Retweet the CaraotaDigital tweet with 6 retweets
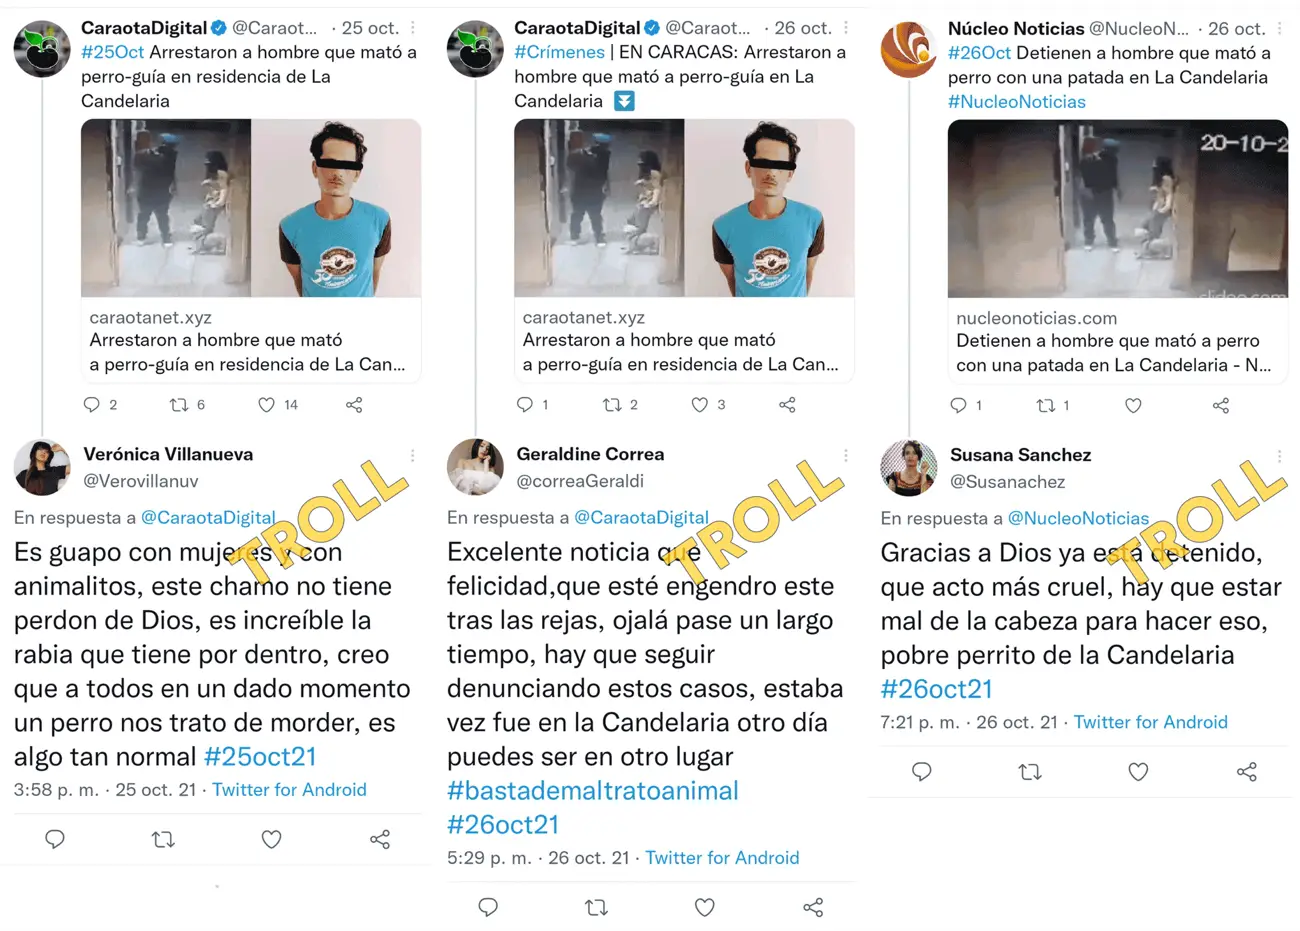 179,405
